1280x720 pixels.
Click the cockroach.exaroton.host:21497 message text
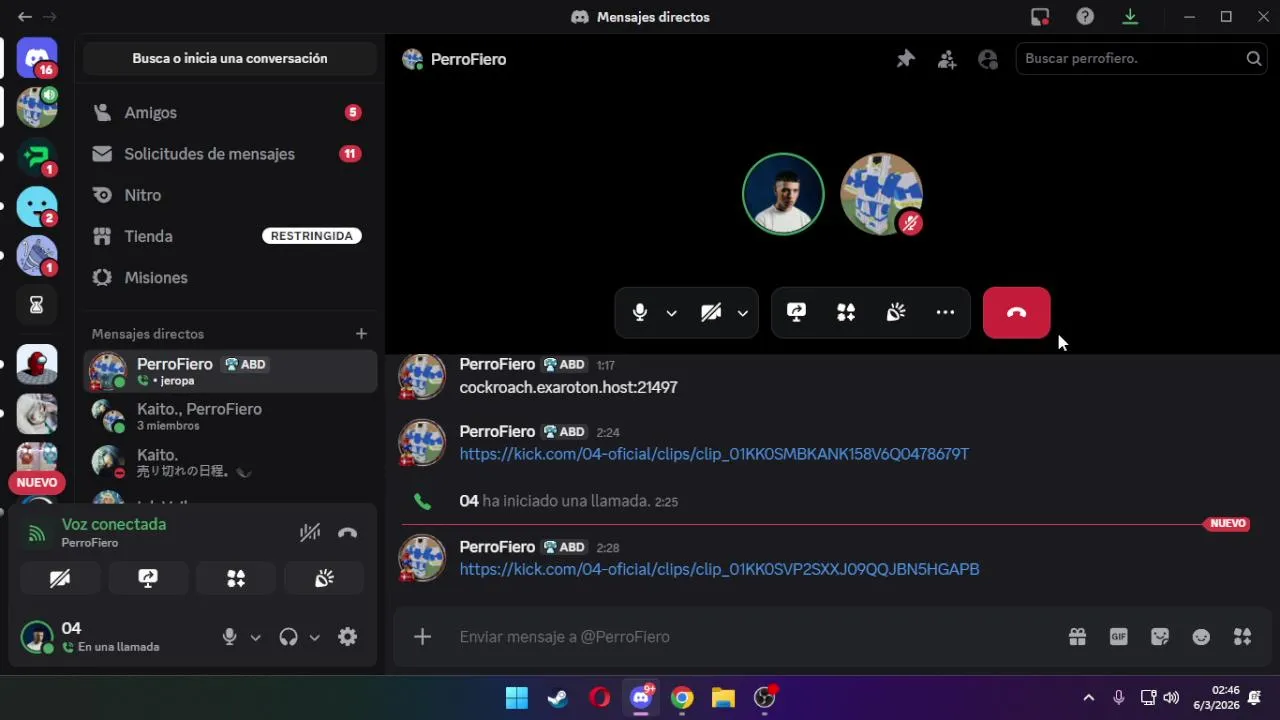[x=568, y=387]
